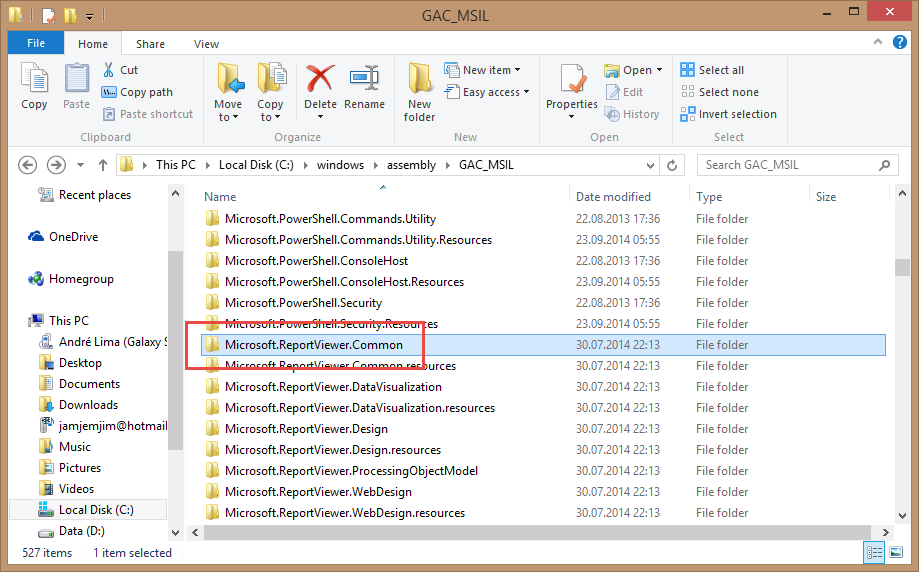Open the Move to folder button
919x572 pixels.
228,93
